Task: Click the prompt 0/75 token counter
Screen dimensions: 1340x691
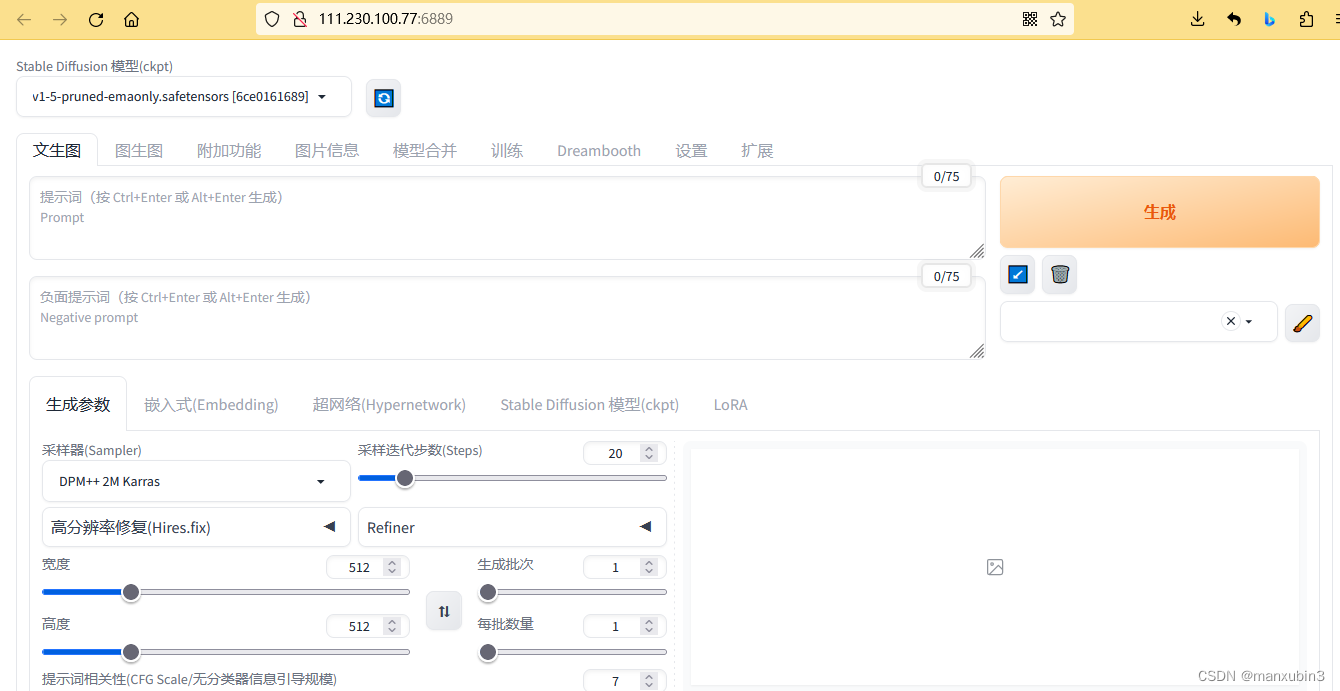Action: pos(946,176)
